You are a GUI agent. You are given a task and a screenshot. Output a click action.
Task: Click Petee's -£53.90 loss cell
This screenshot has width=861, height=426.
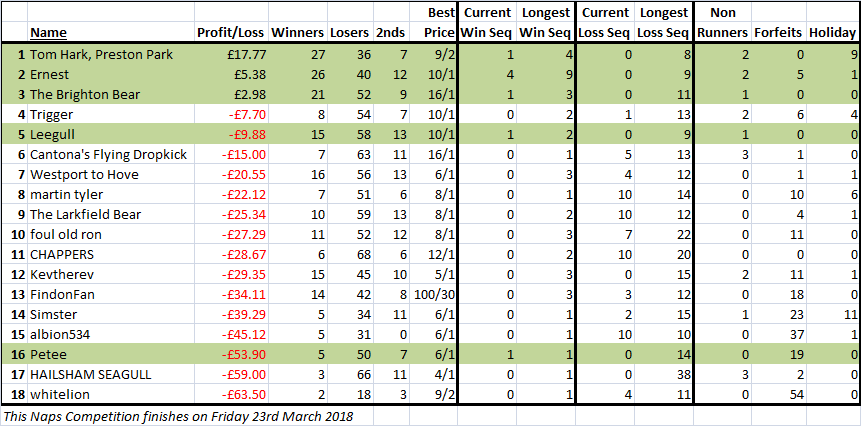click(232, 355)
